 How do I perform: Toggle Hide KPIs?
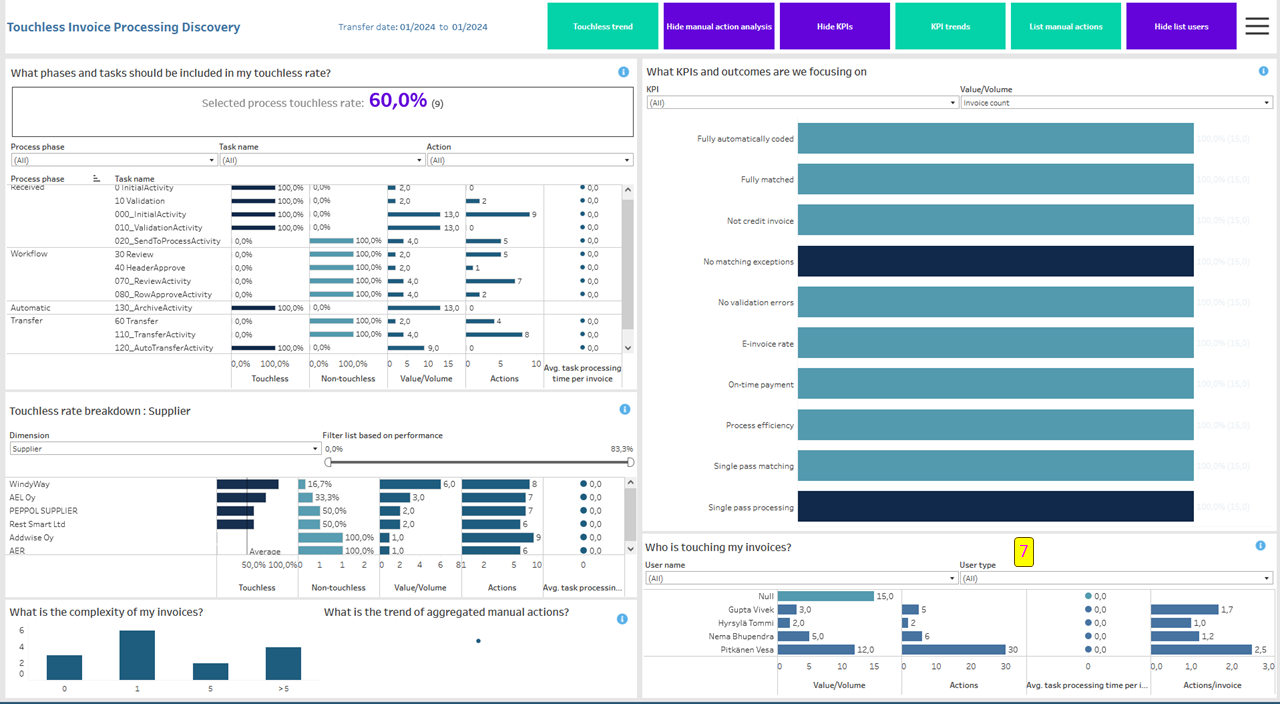point(834,26)
